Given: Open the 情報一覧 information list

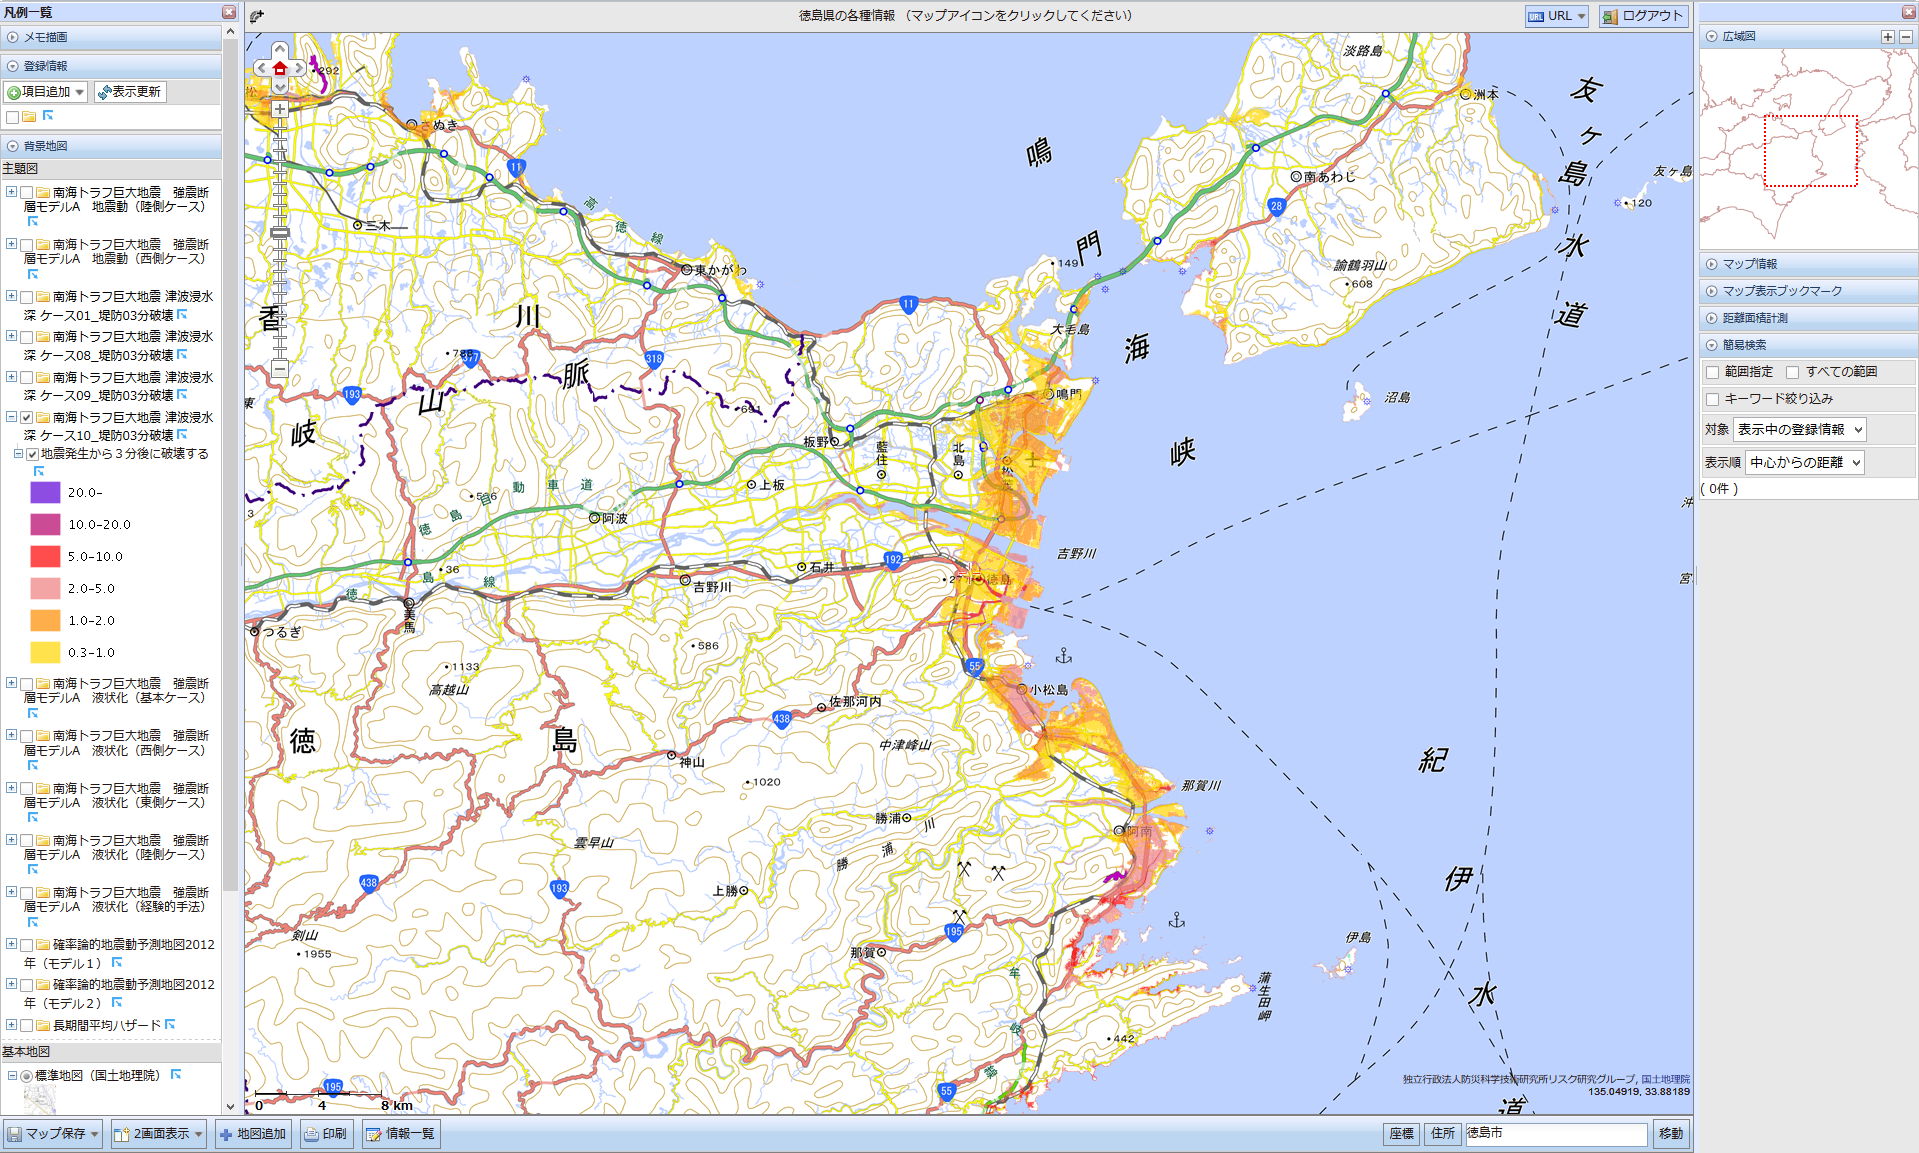Looking at the screenshot, I should pyautogui.click(x=400, y=1134).
